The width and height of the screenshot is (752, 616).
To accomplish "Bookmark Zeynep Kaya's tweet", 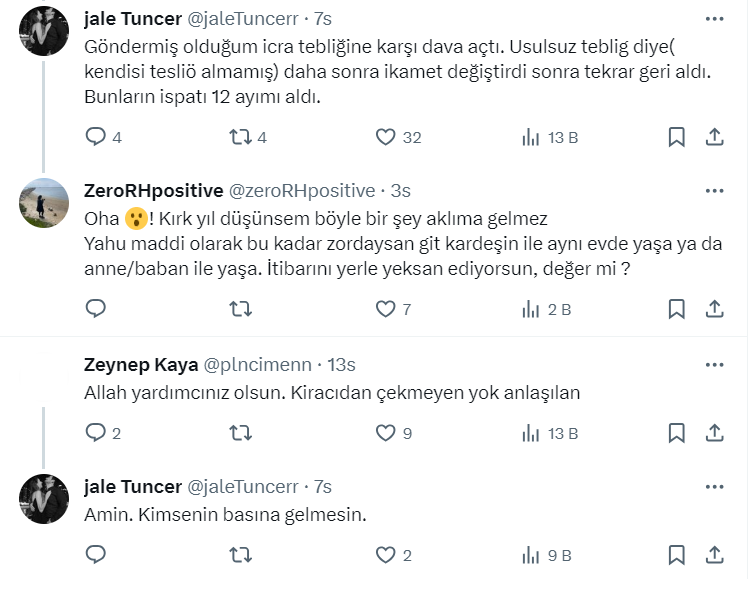I will click(x=677, y=433).
